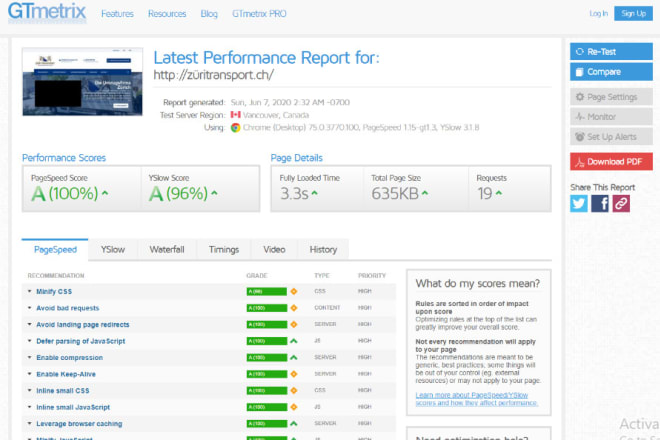
Task: Click YSlow Score A (96%) value
Action: [178, 193]
